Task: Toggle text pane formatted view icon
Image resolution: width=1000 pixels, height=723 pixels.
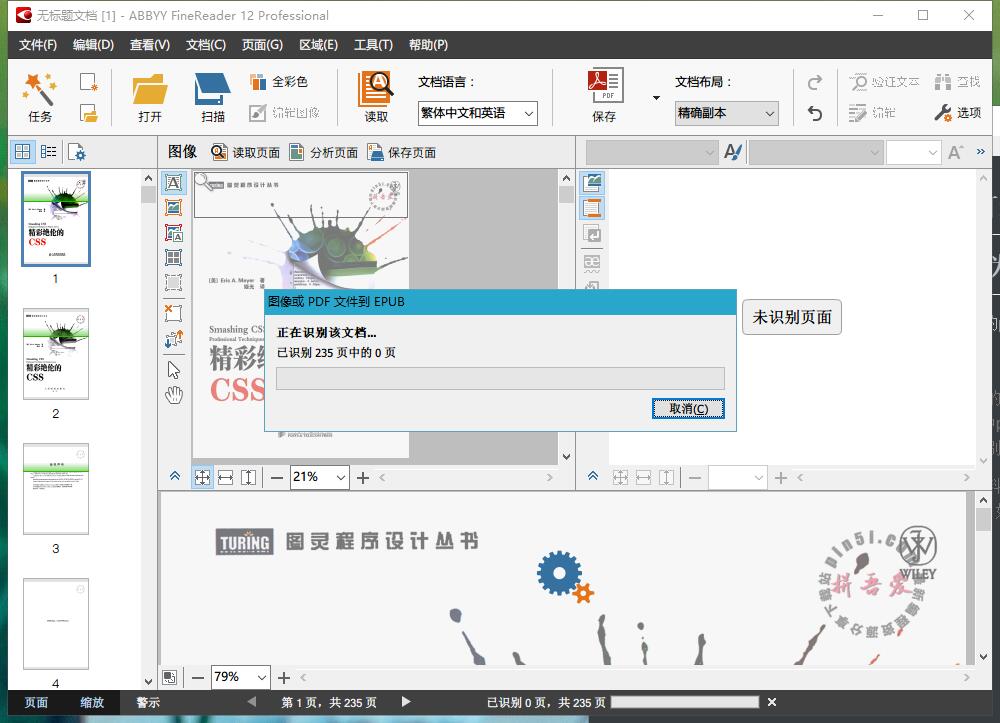Action: (x=592, y=208)
